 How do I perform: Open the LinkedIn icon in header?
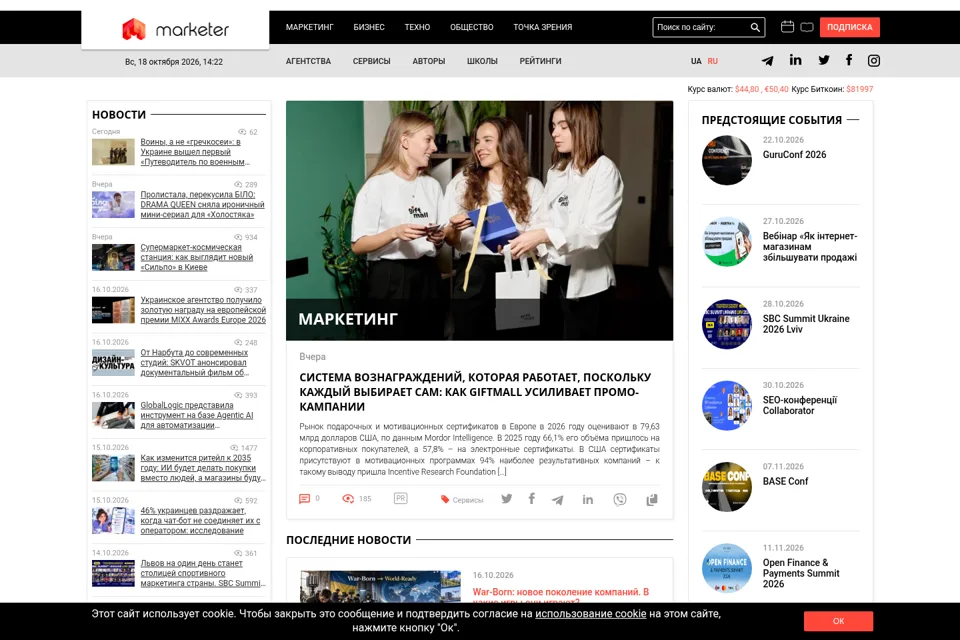795,59
